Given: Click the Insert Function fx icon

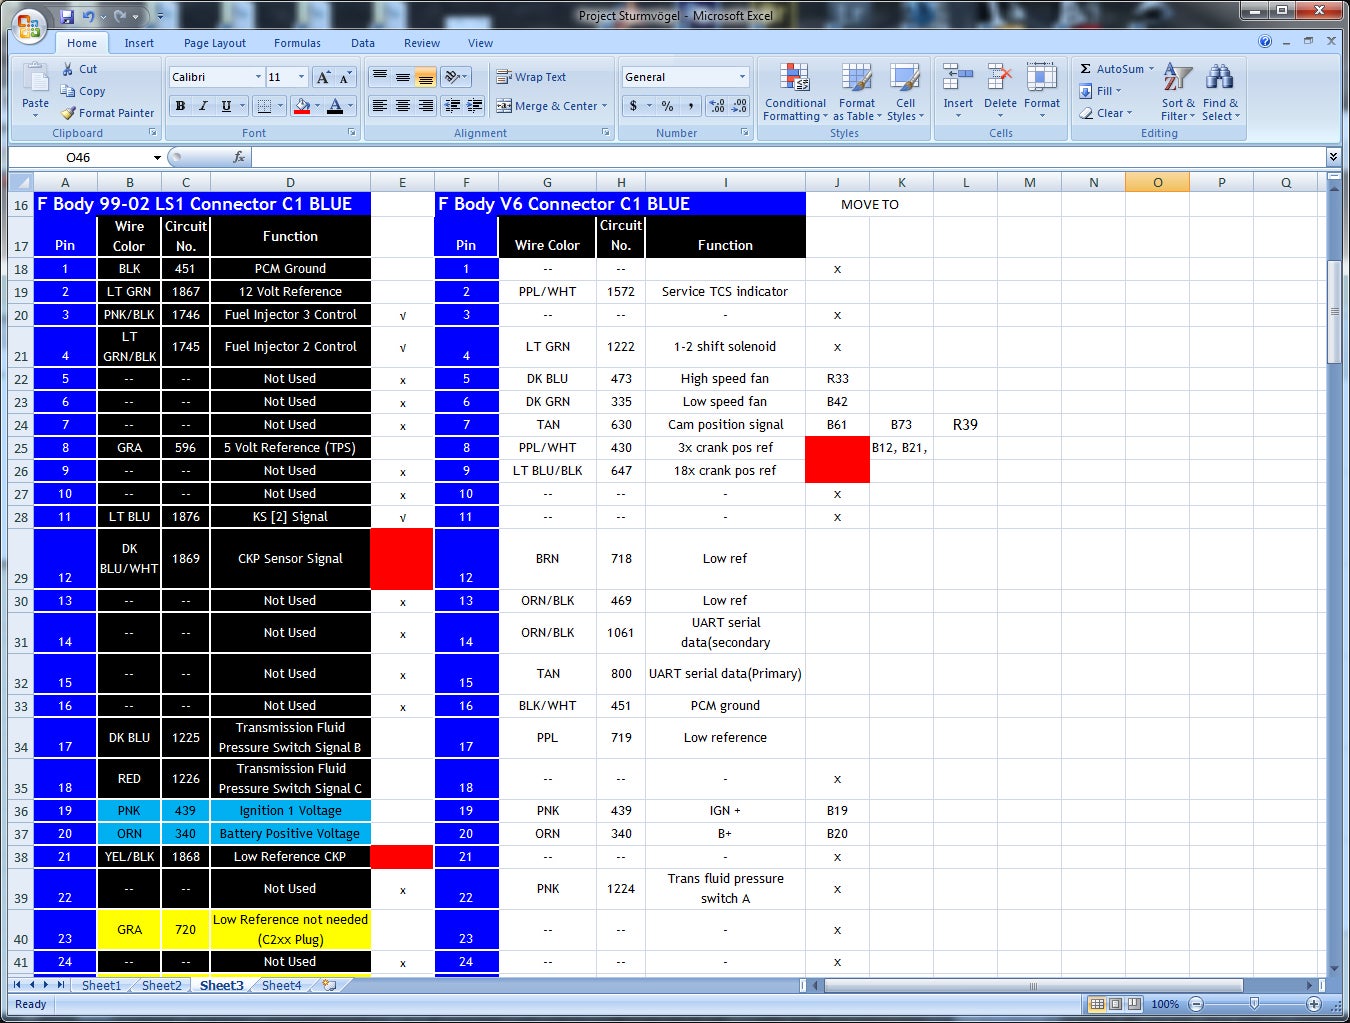Looking at the screenshot, I should tap(239, 157).
